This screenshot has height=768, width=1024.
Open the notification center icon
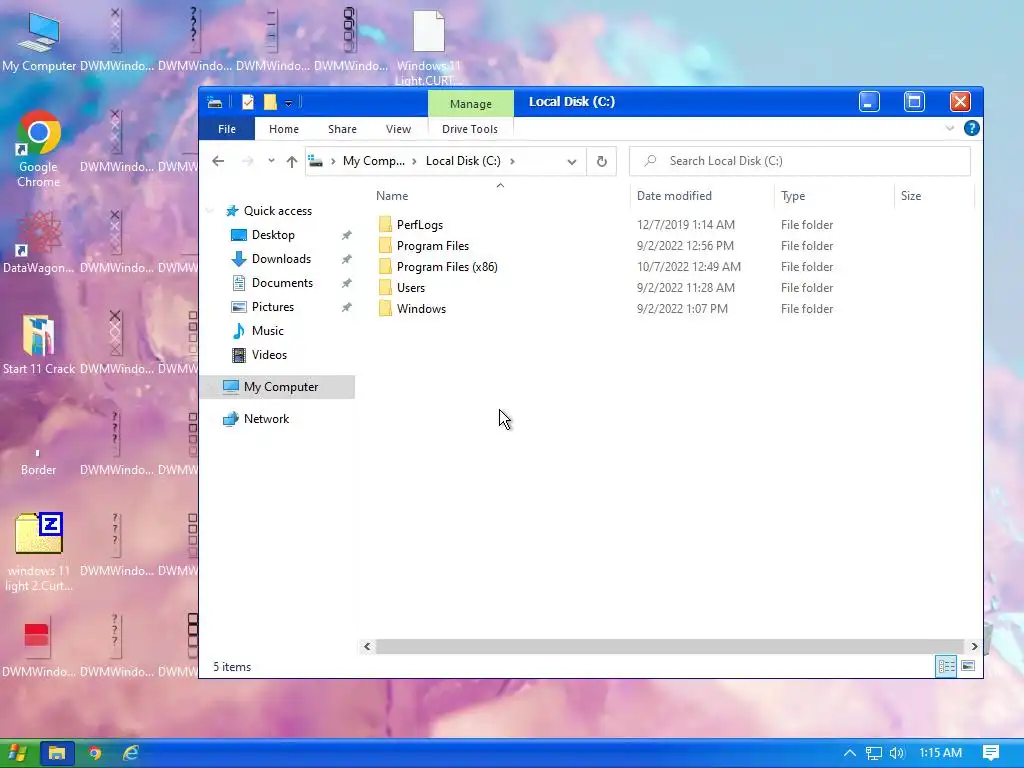click(x=991, y=753)
